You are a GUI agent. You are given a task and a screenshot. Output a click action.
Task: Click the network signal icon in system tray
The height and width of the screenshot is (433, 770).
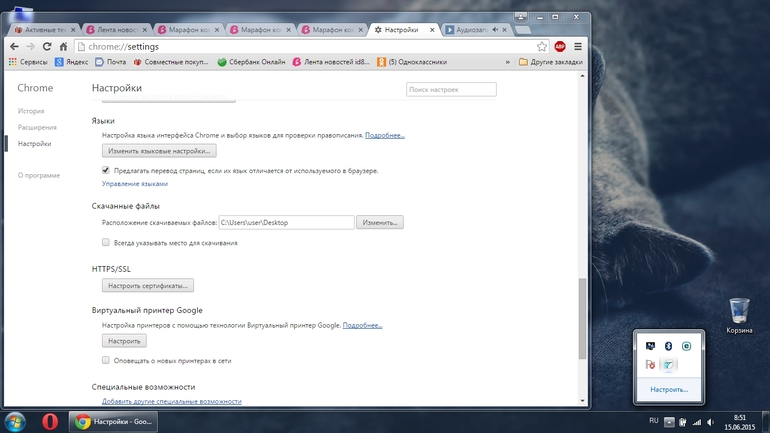[697, 422]
